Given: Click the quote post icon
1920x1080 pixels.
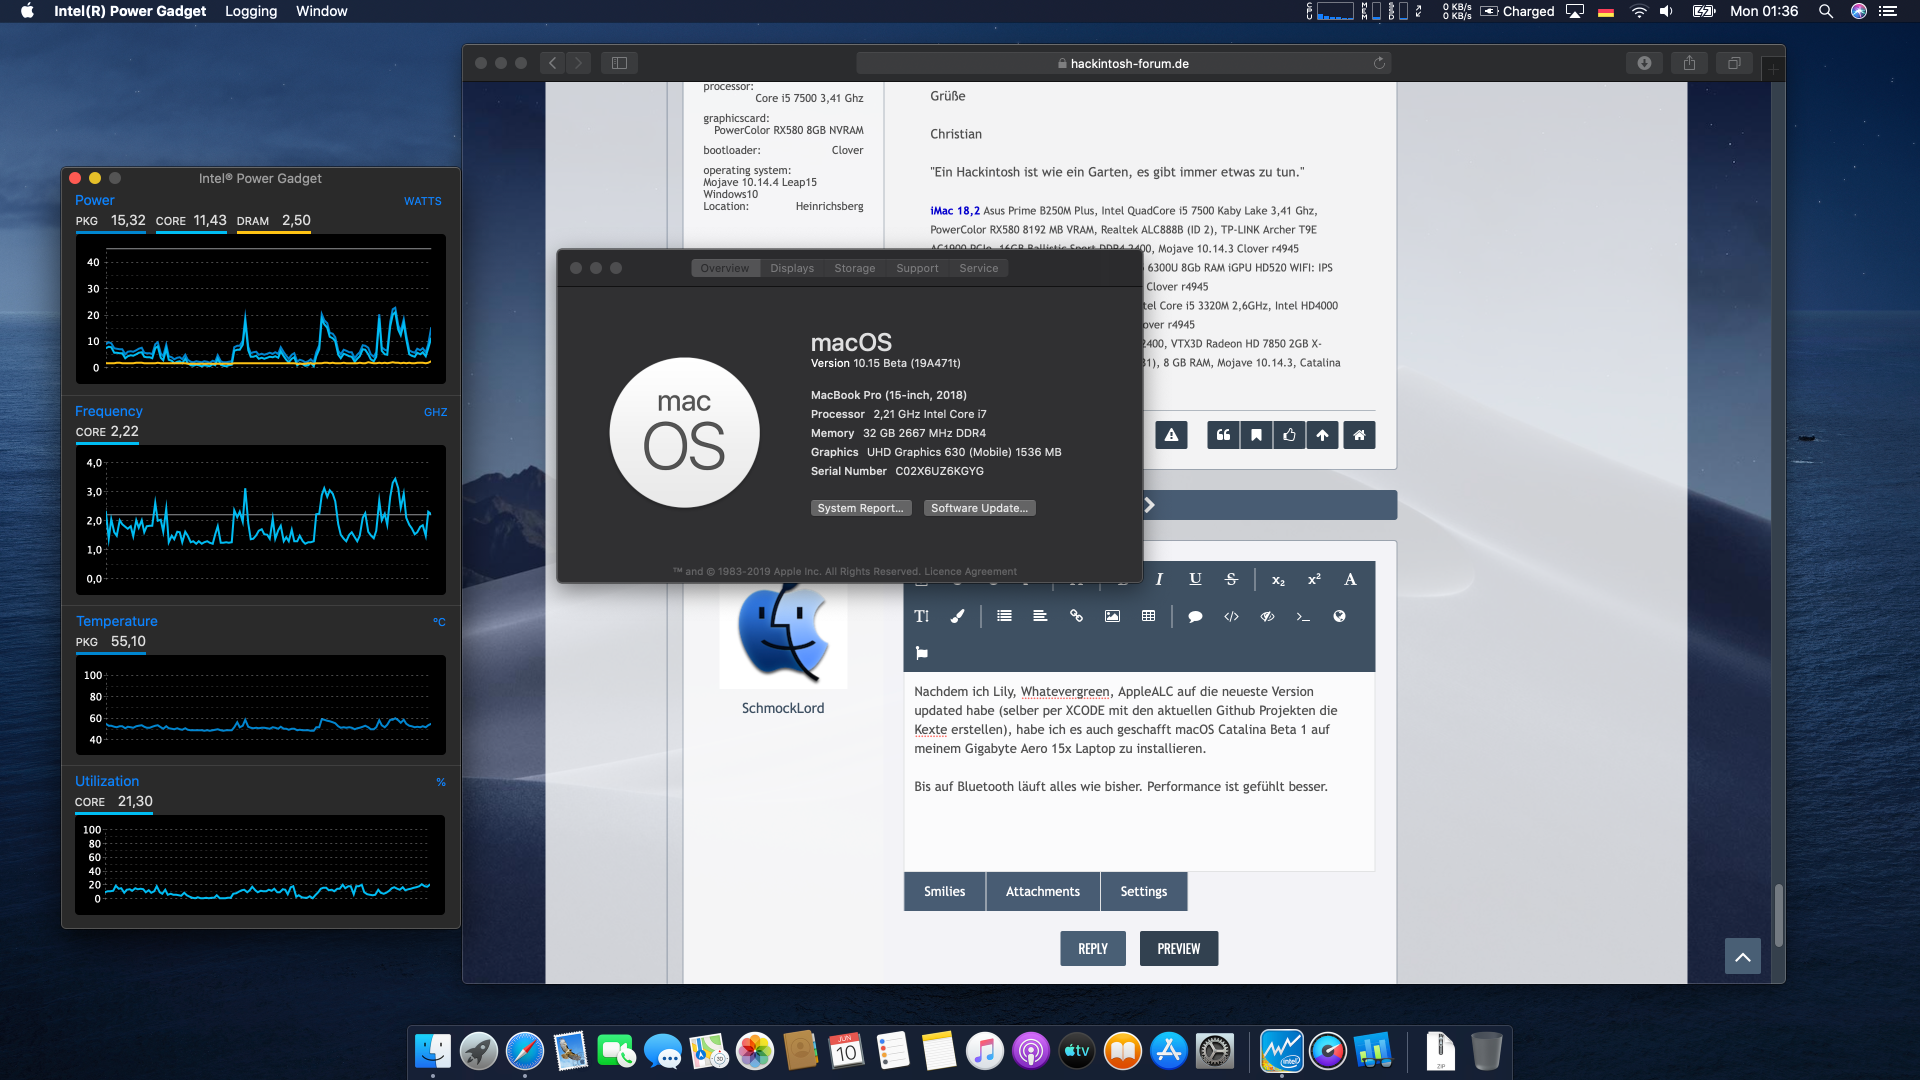Looking at the screenshot, I should 1222,435.
